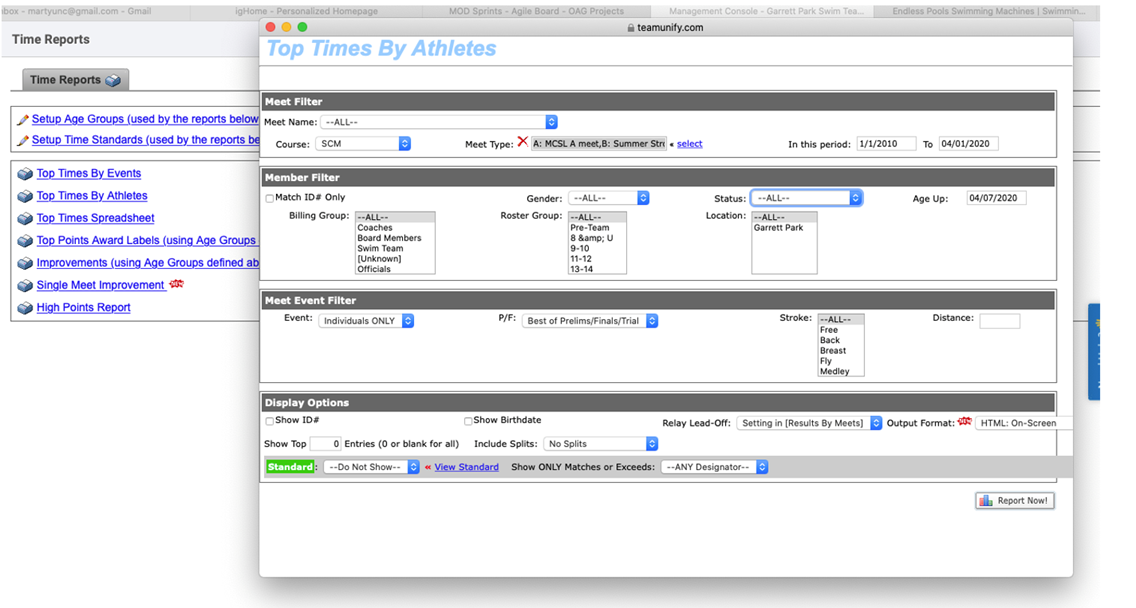Click the cube icon beside Single Meet Improvement
The image size is (1136, 608).
point(25,286)
